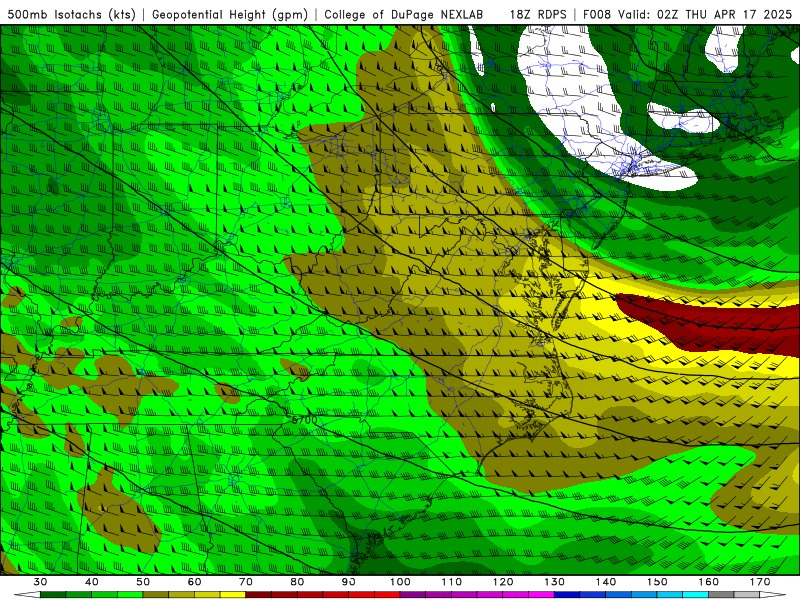
Task: Click the '80' value on the color scale
Action: point(297,582)
